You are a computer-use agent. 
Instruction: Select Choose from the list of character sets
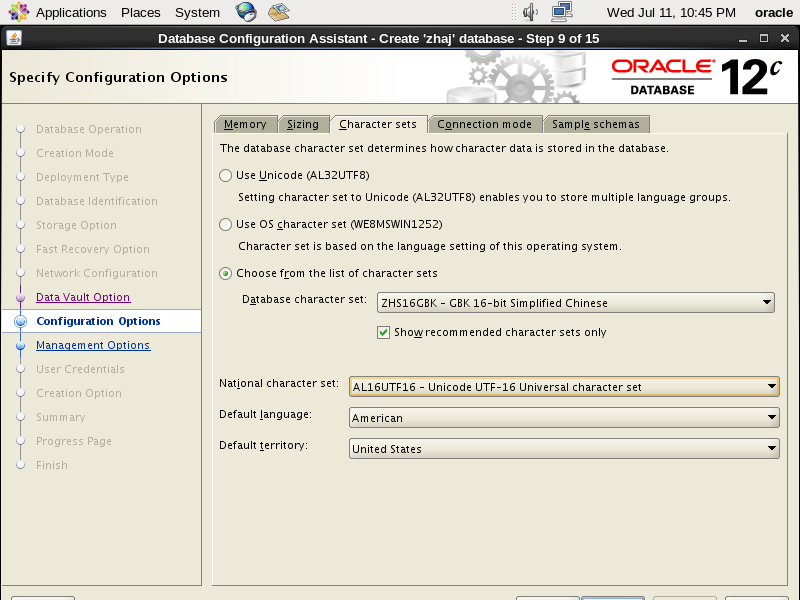pos(226,273)
